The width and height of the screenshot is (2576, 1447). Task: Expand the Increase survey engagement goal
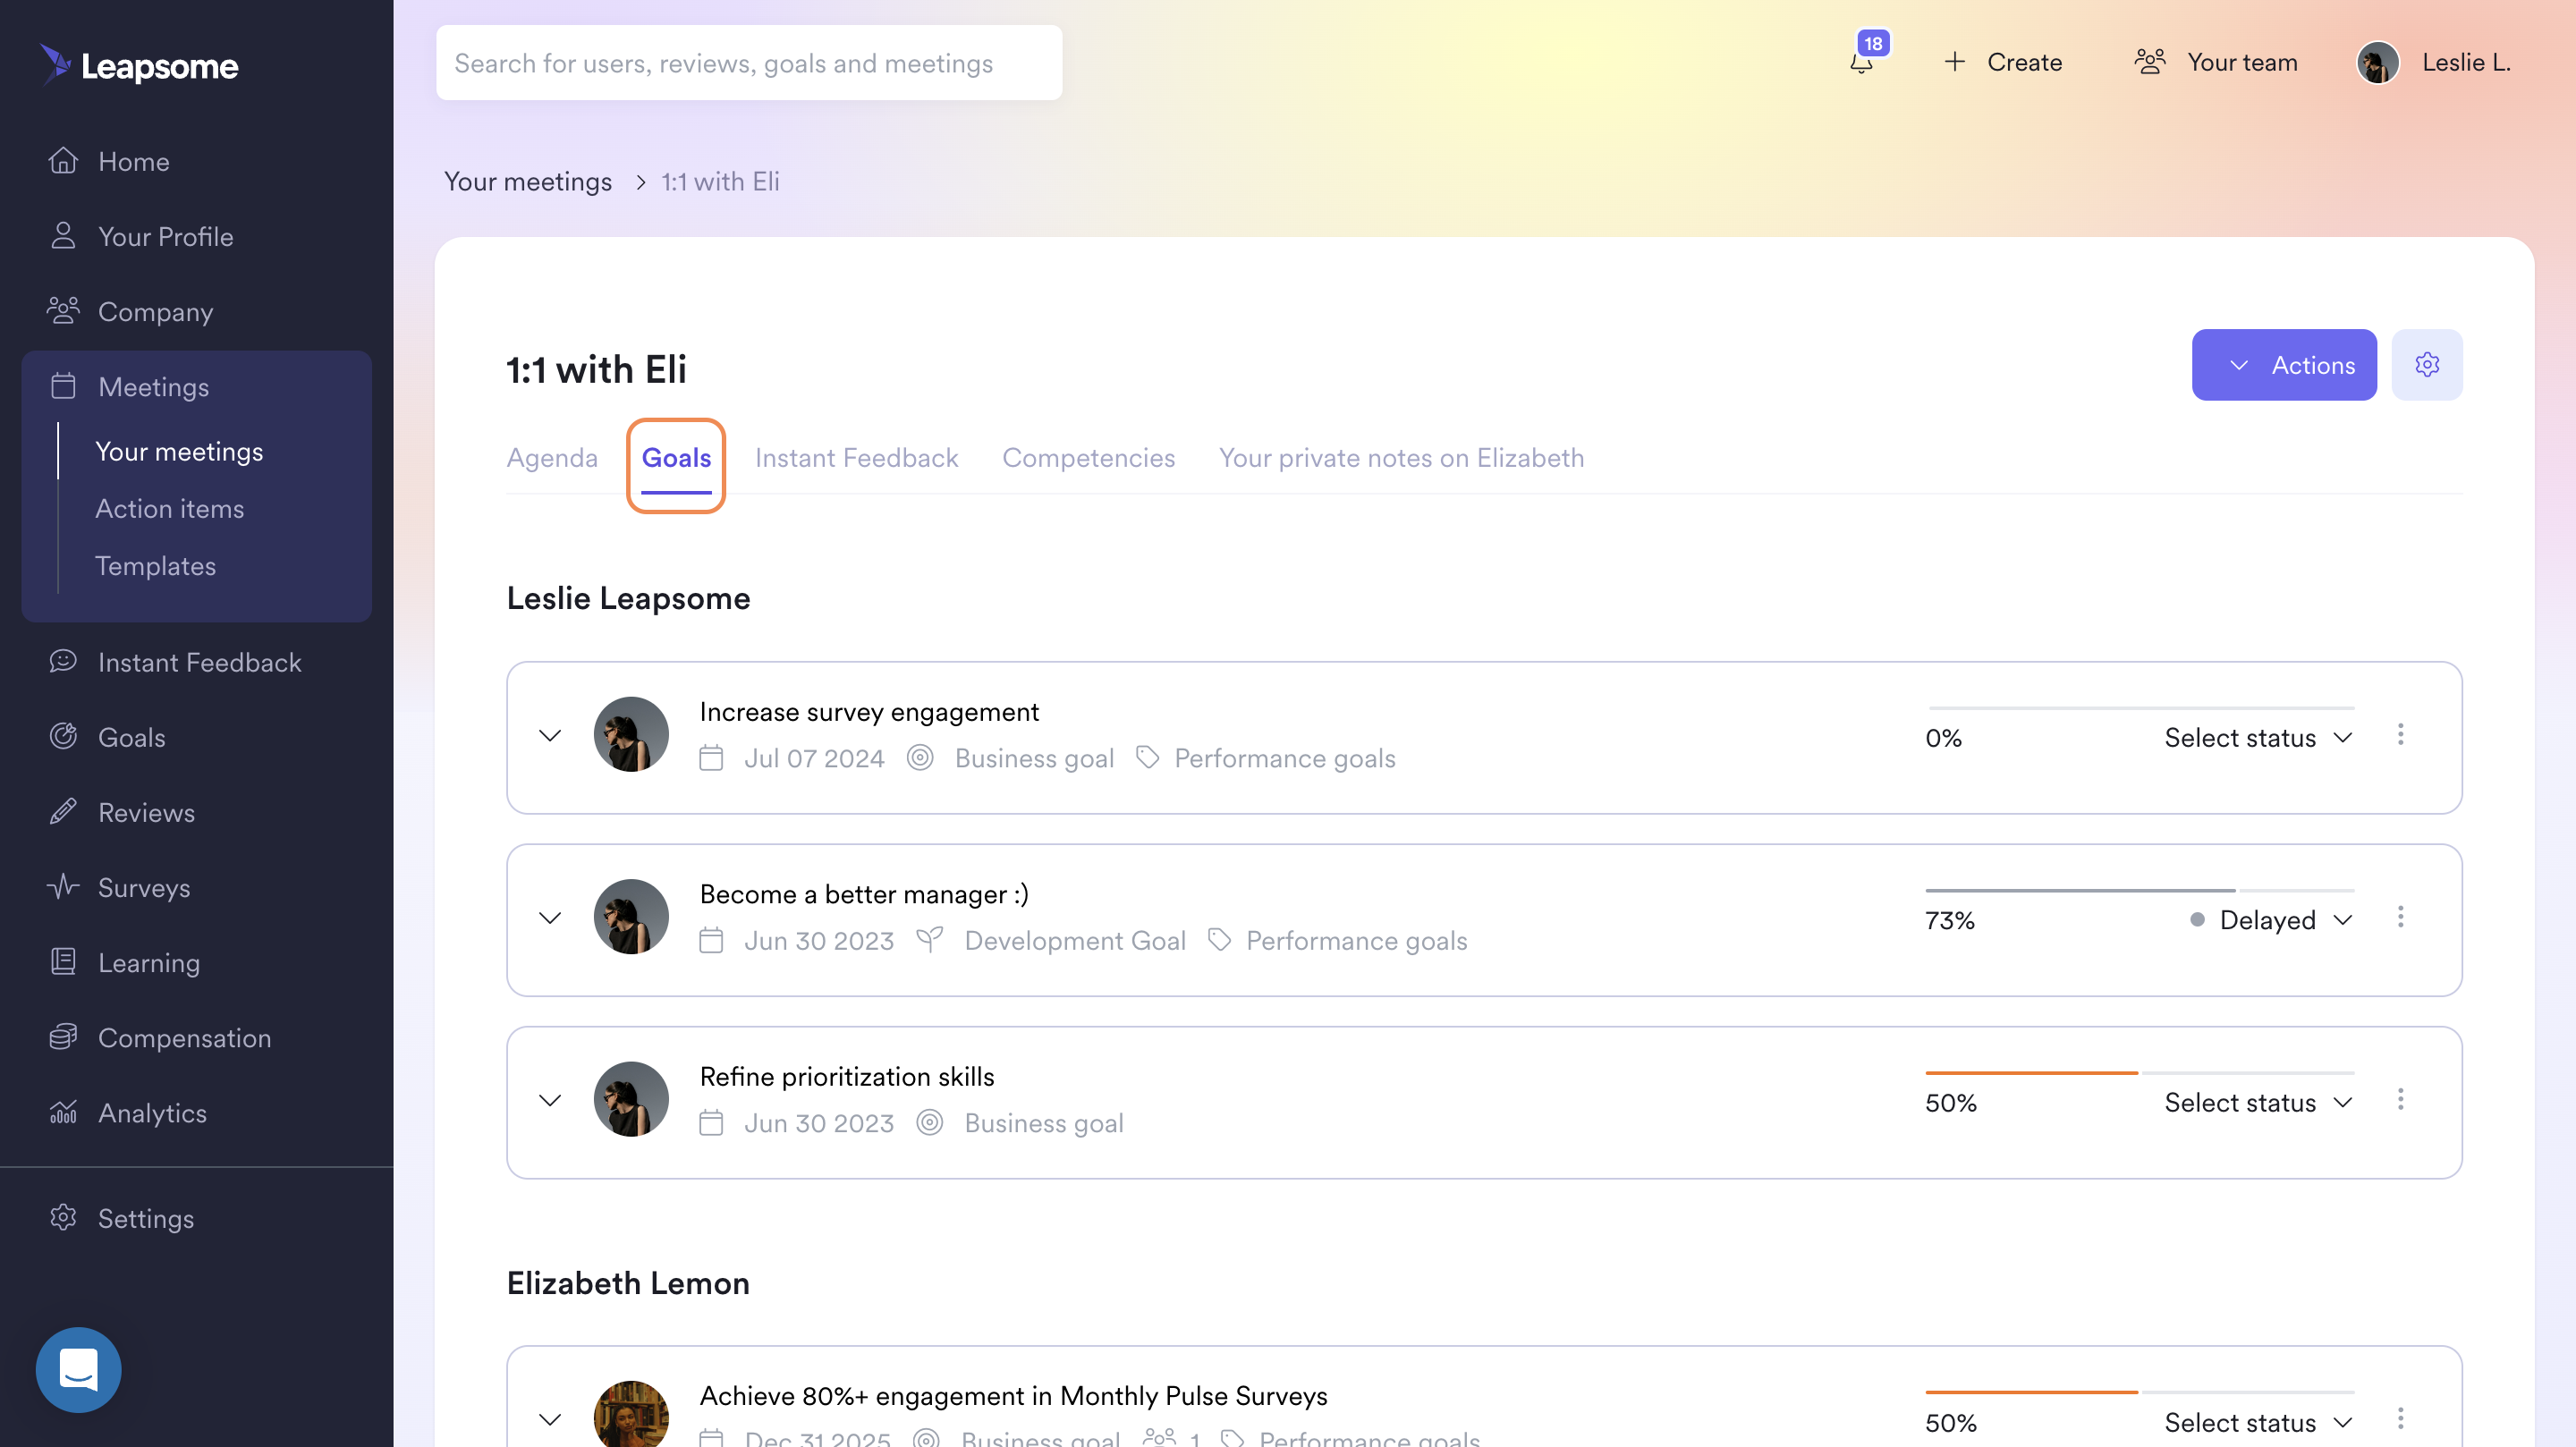[550, 736]
